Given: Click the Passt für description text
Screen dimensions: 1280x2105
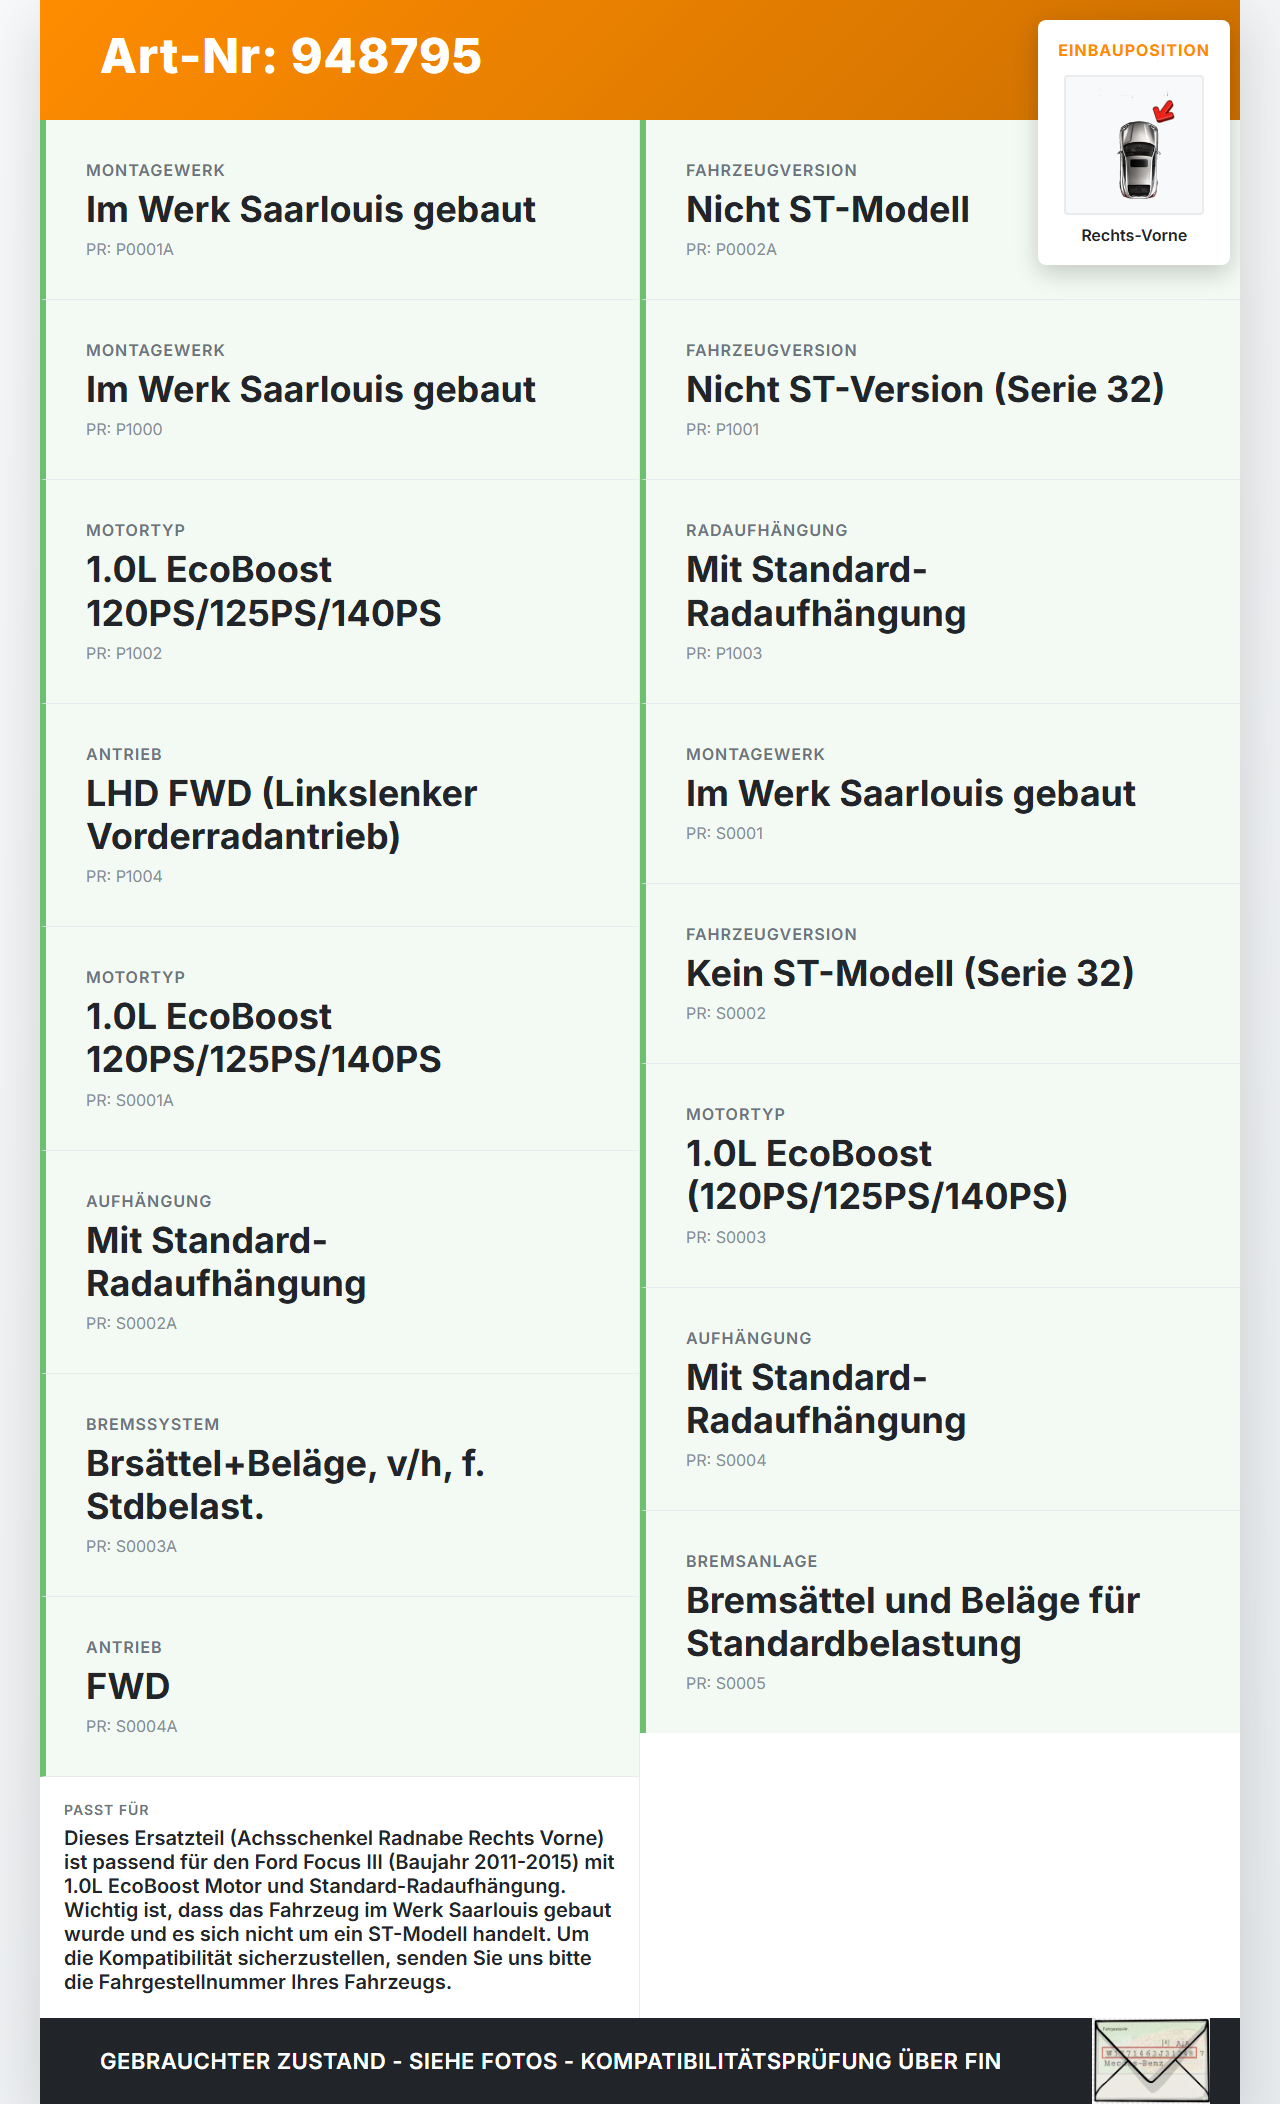Looking at the screenshot, I should pyautogui.click(x=340, y=1910).
